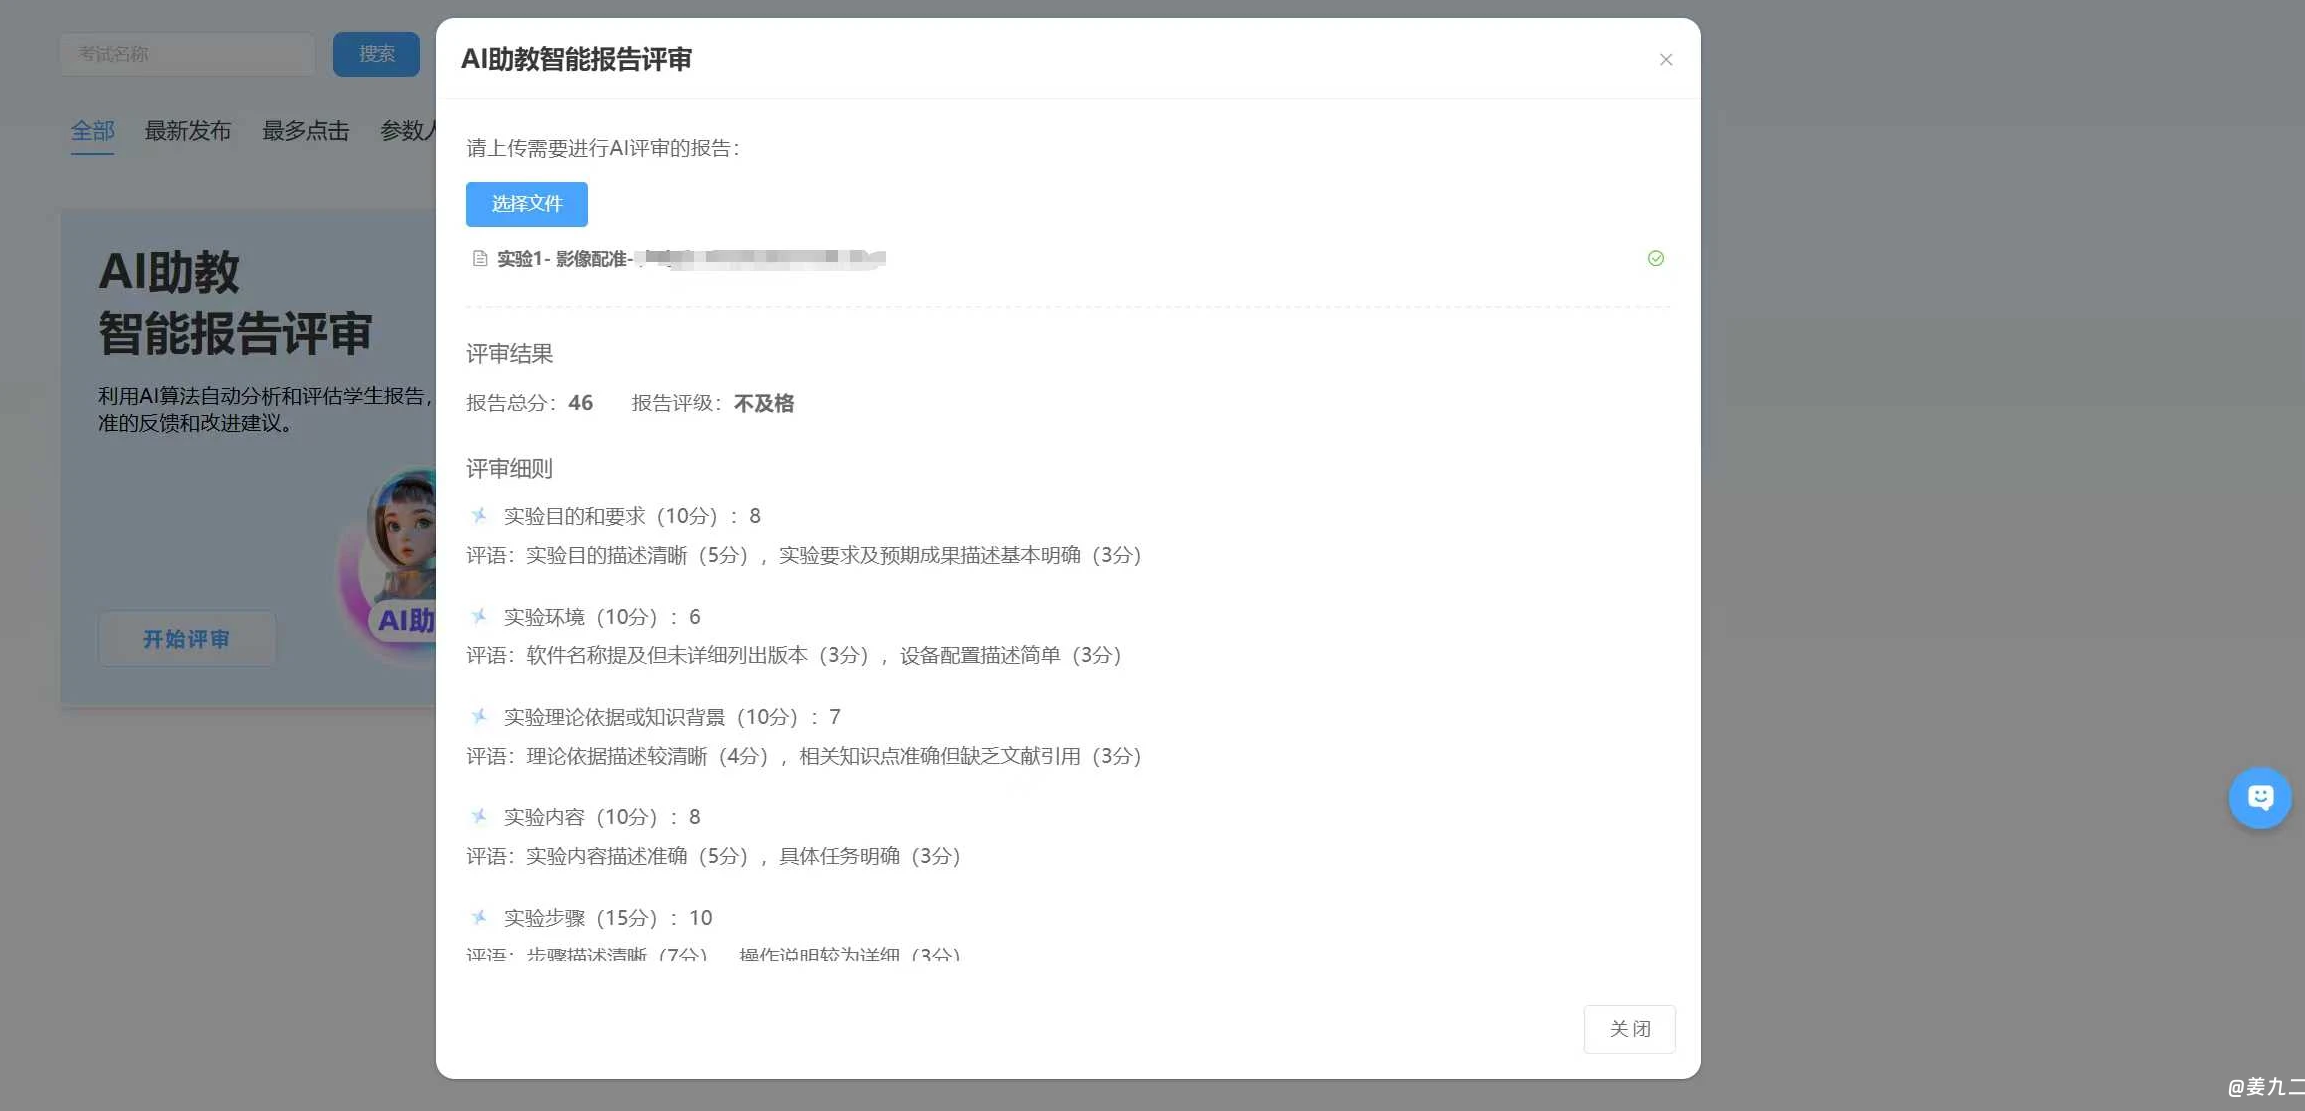
Task: Click the star icon beside 实验目的和要求
Action: pyautogui.click(x=479, y=515)
